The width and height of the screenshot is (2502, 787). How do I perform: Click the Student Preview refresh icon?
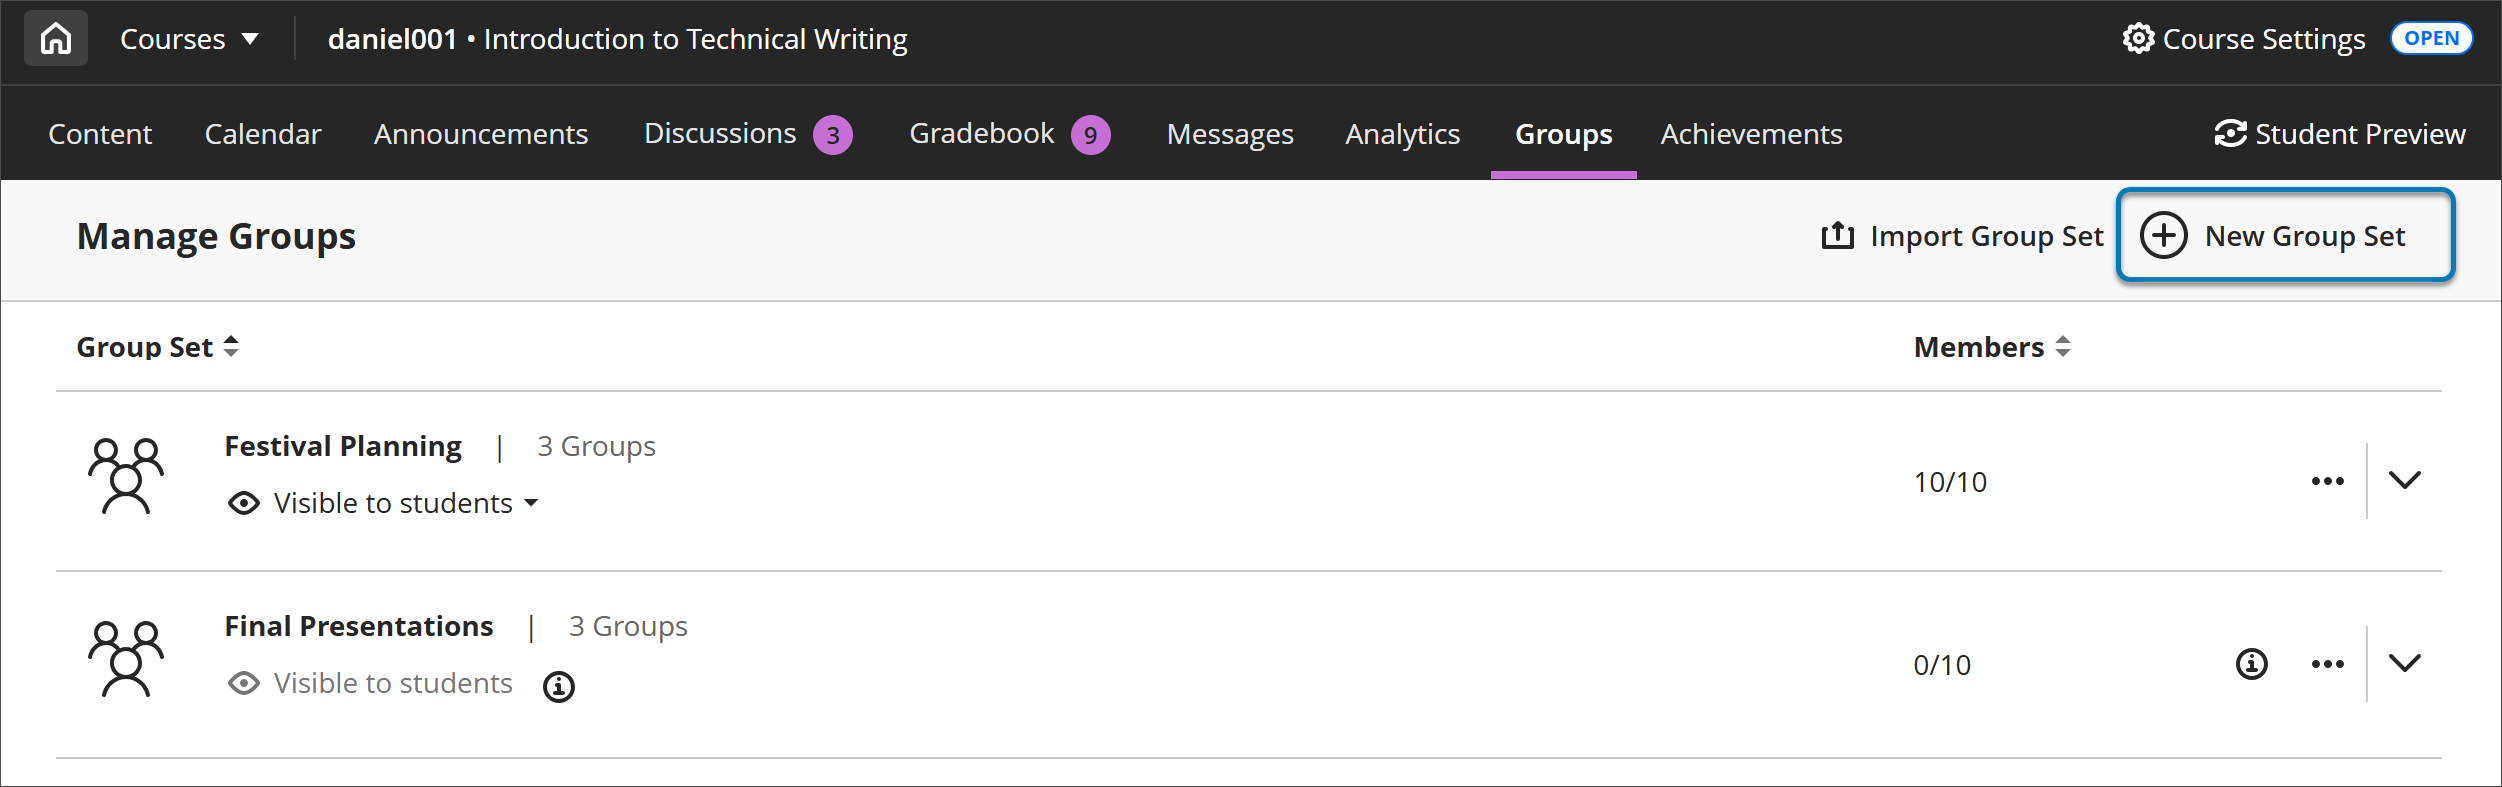click(2230, 134)
